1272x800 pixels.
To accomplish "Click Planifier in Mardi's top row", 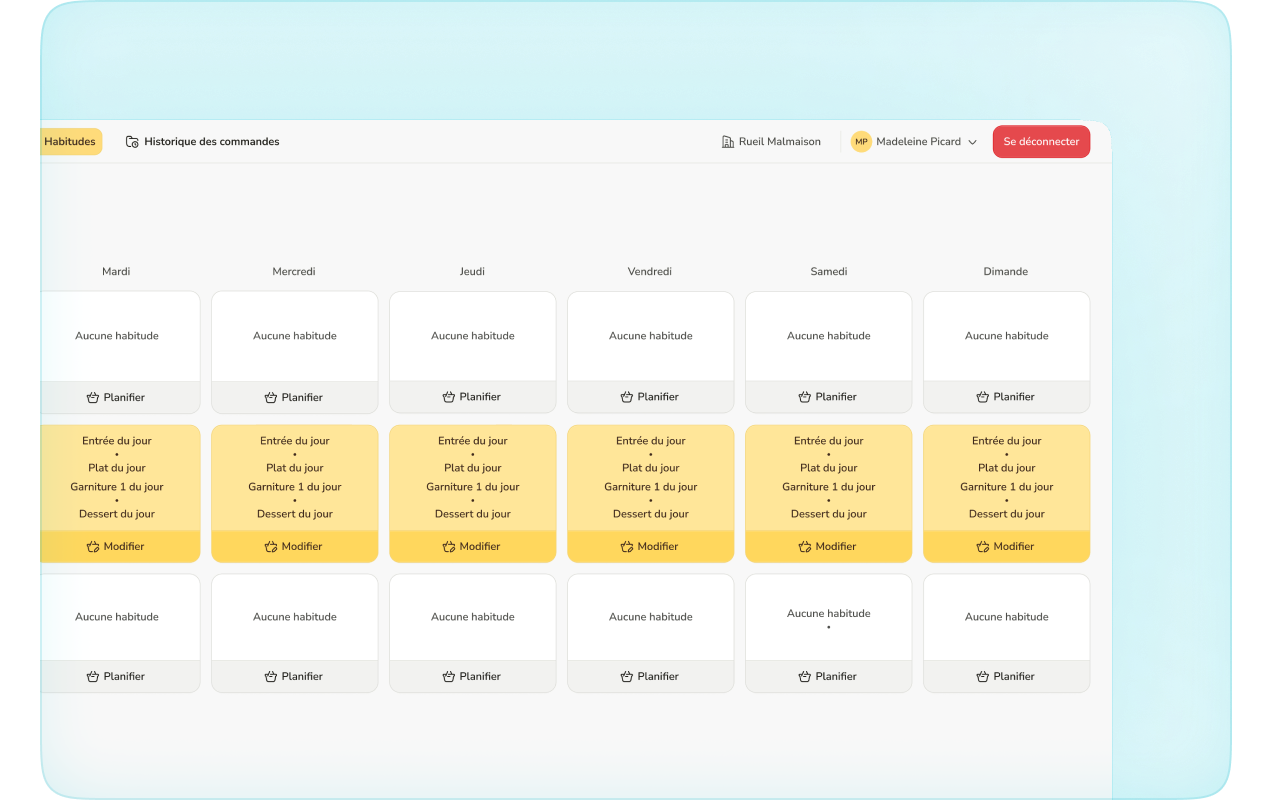I will tap(116, 398).
